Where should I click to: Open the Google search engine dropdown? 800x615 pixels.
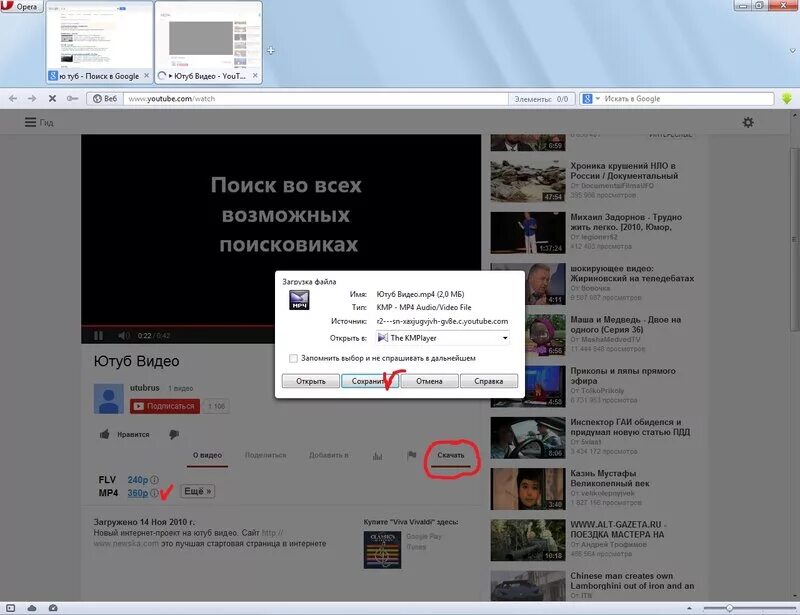point(591,99)
